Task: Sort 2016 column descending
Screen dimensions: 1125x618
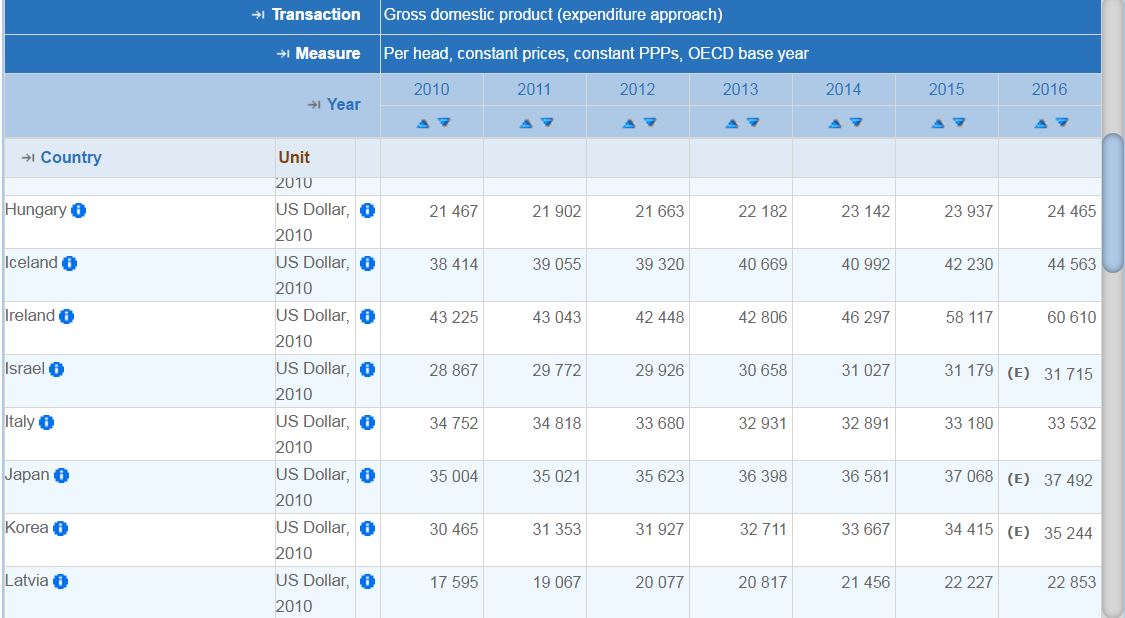Action: point(1062,123)
